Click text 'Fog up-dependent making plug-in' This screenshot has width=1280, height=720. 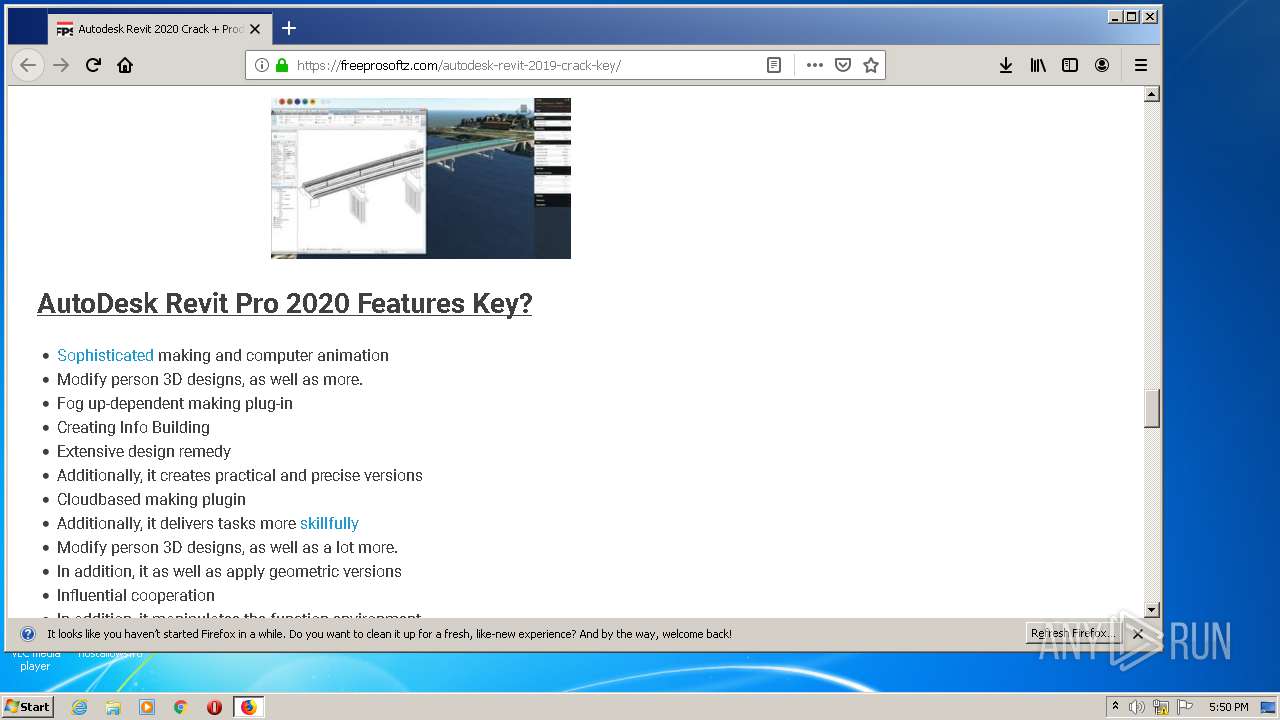[175, 403]
